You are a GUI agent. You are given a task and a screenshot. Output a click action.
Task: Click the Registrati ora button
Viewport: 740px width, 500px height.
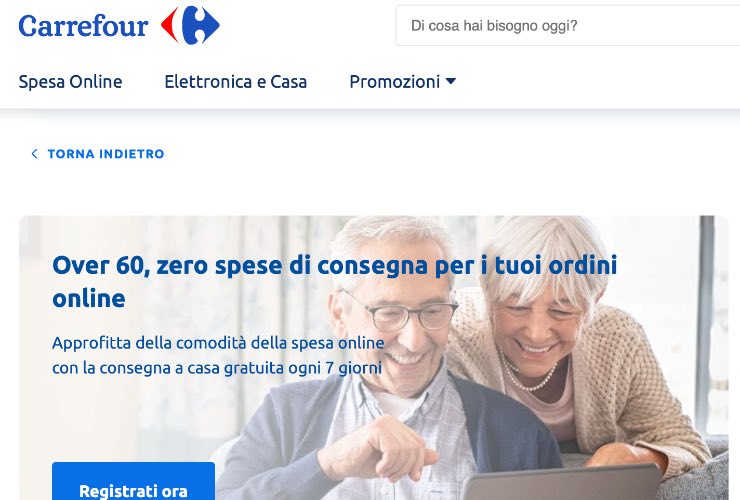click(x=134, y=481)
